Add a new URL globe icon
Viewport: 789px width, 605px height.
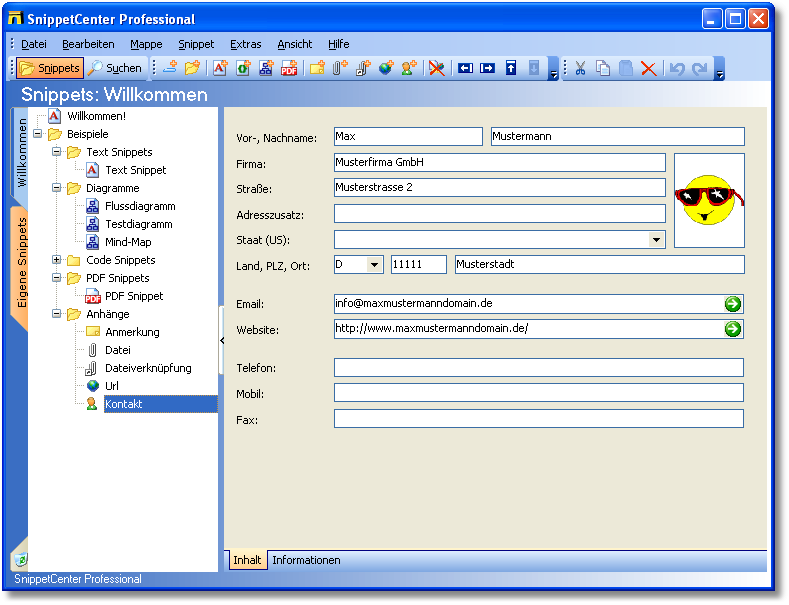click(386, 67)
